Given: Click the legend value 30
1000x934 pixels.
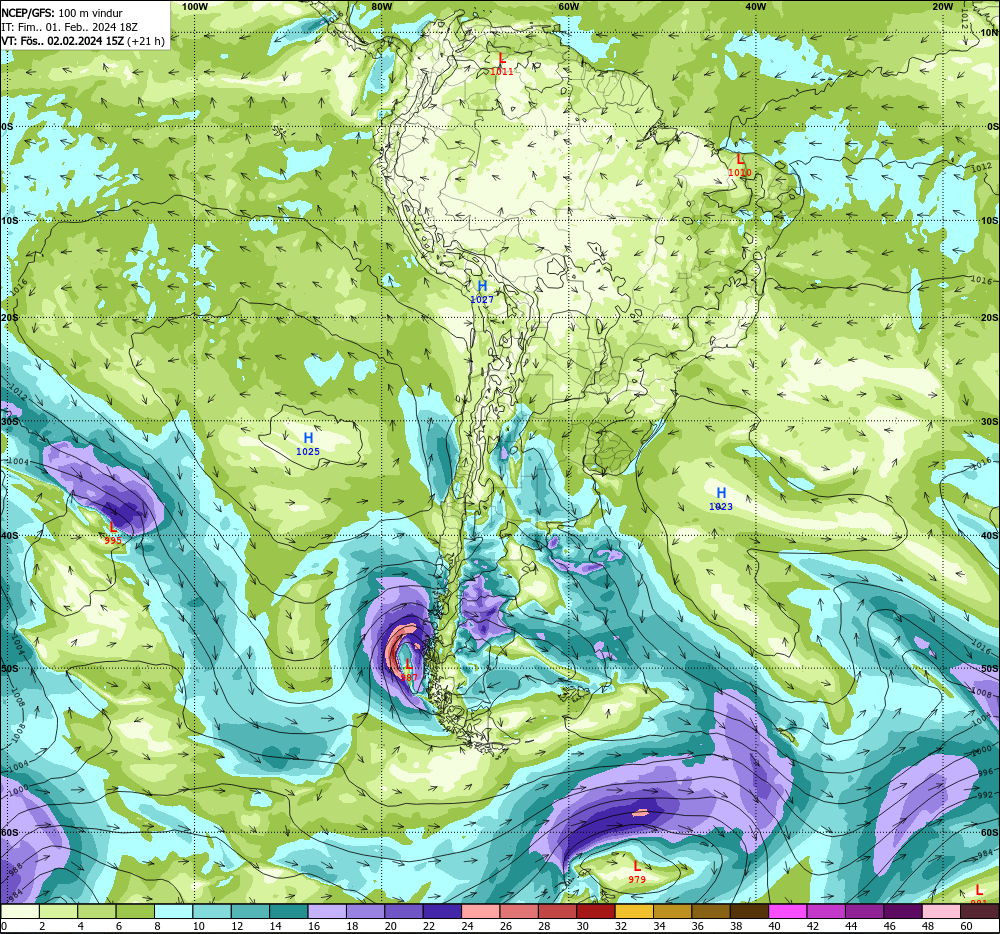Looking at the screenshot, I should pos(582,926).
